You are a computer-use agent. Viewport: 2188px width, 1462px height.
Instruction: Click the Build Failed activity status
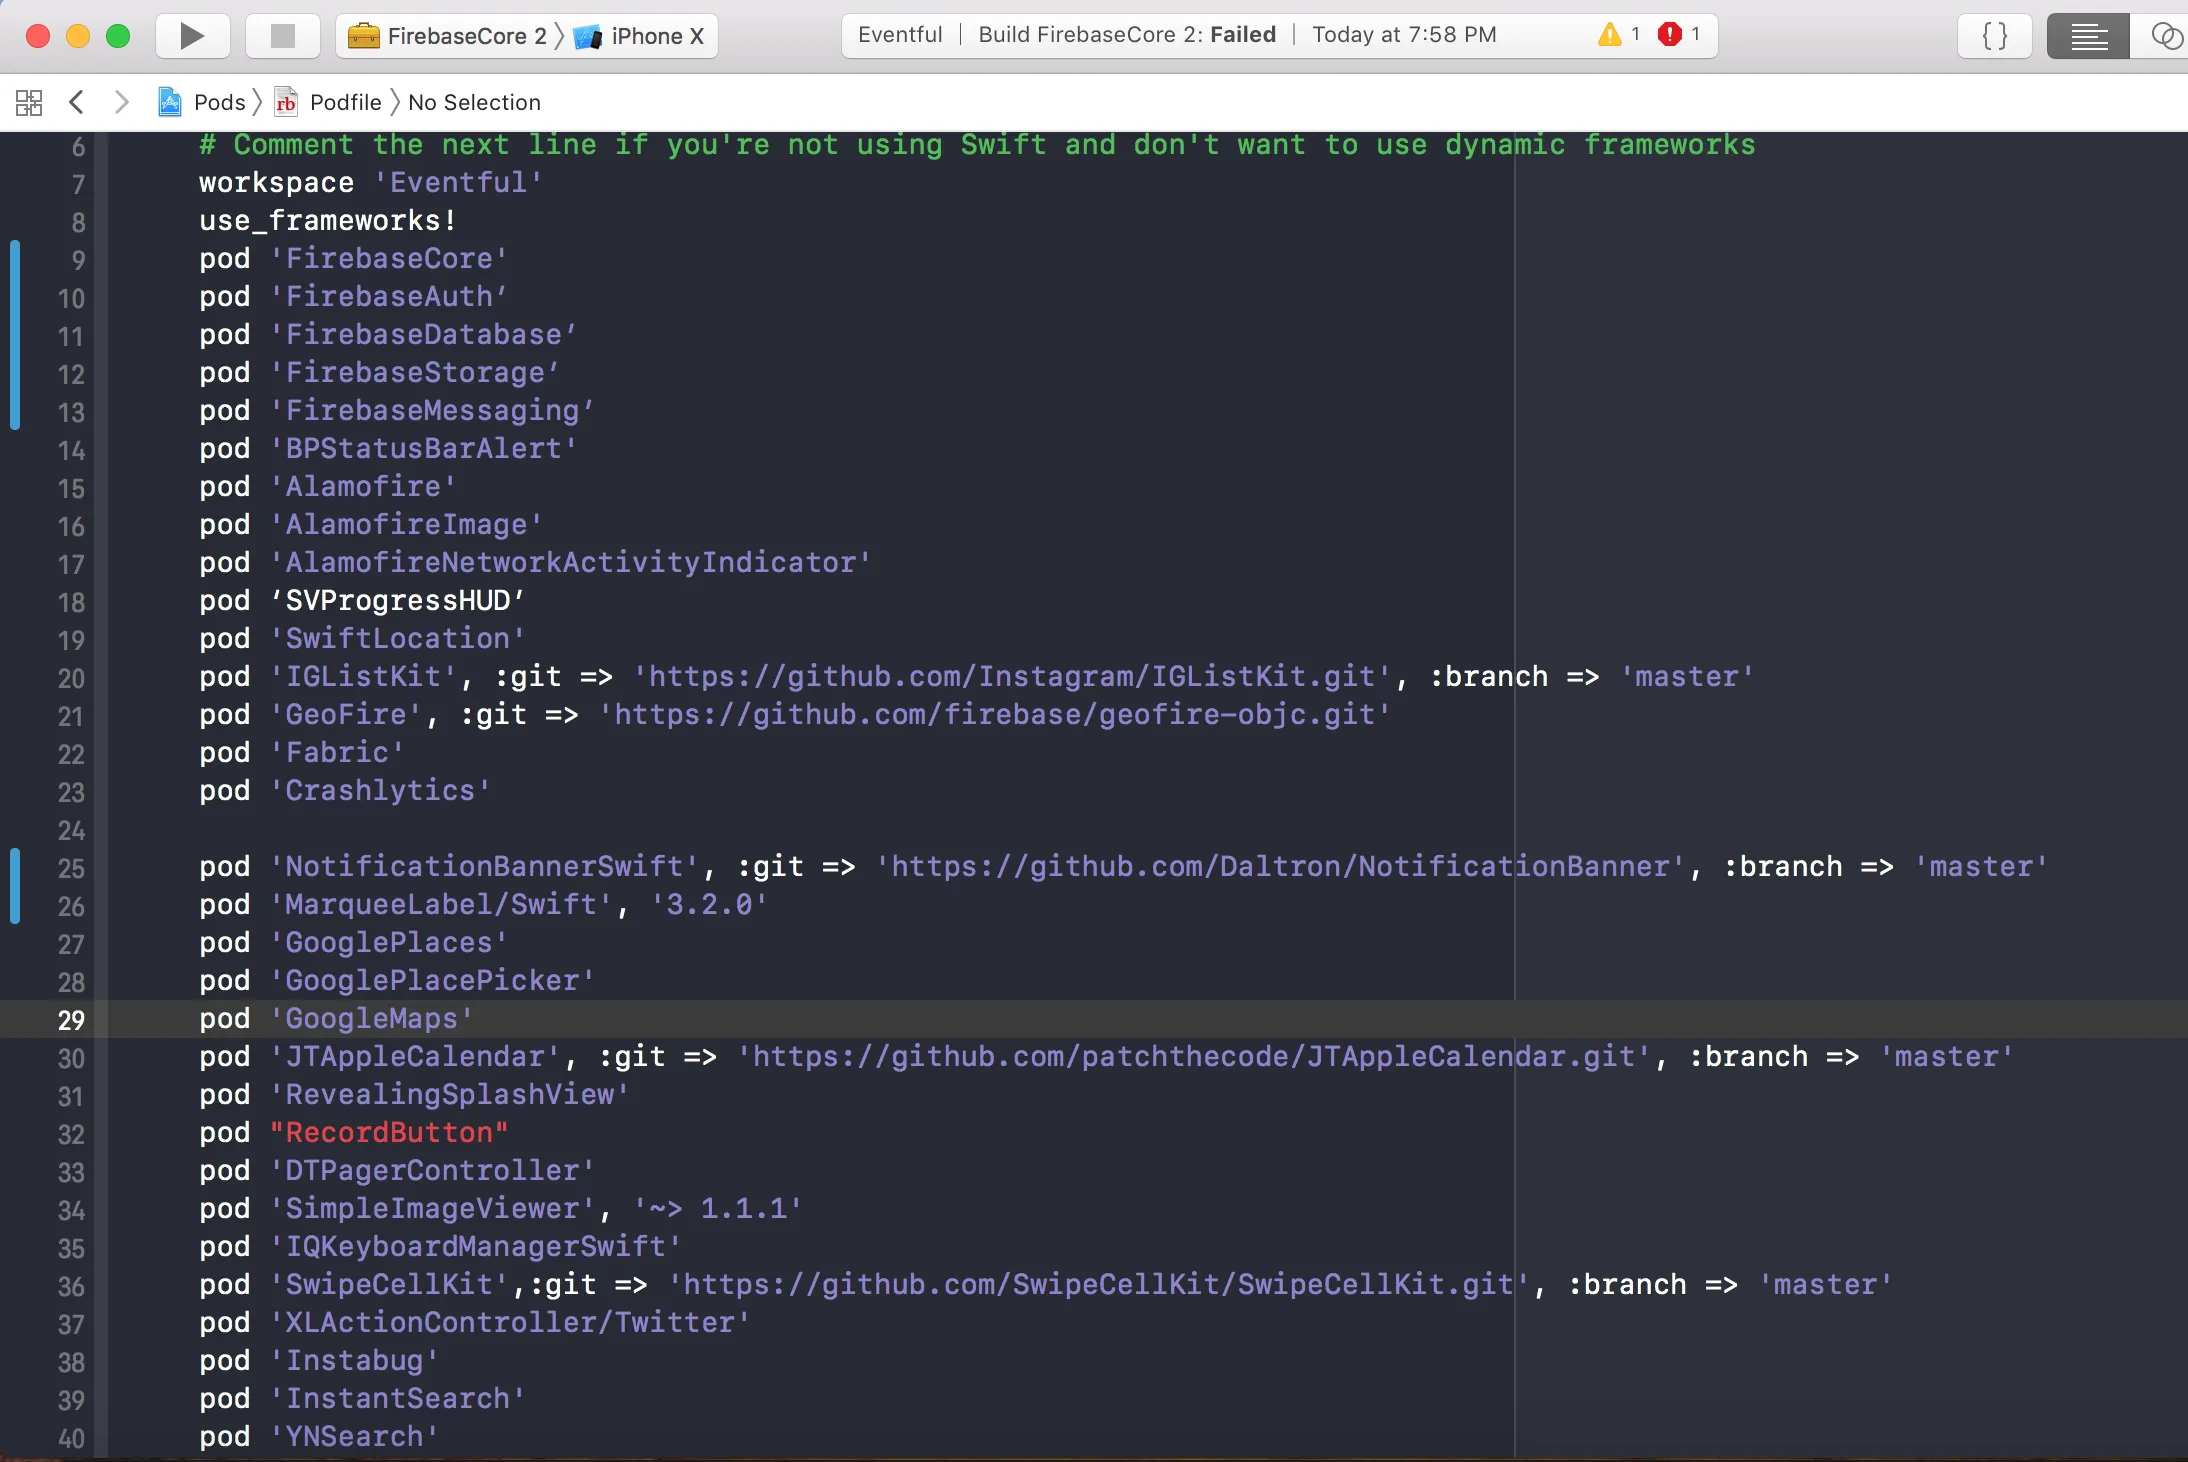[x=1126, y=35]
